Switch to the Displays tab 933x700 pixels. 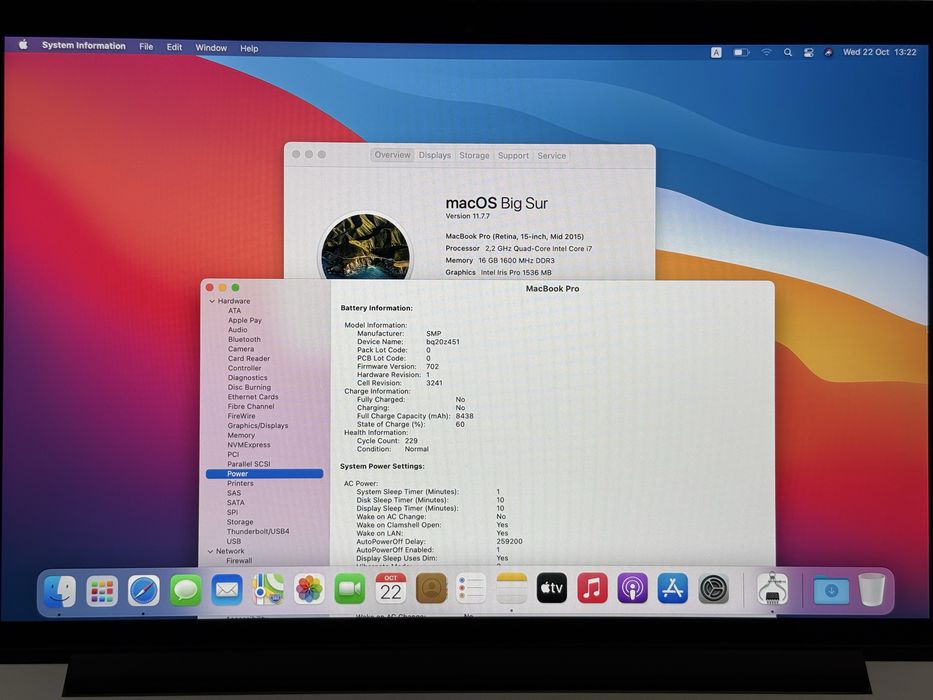pyautogui.click(x=434, y=155)
